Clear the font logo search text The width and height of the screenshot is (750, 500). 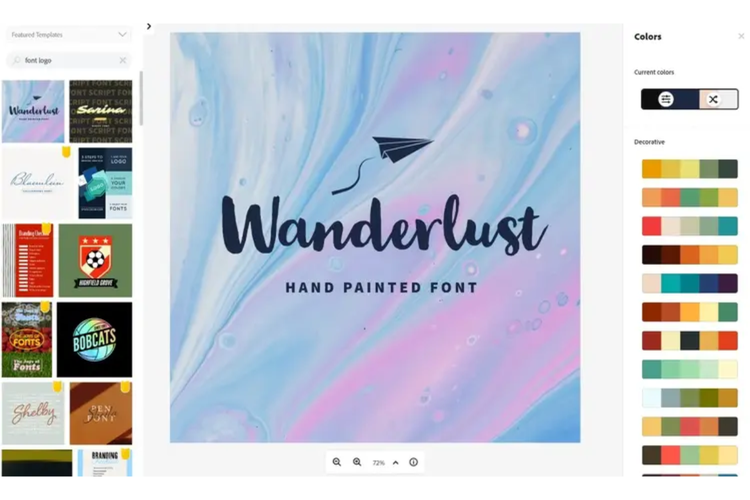(123, 60)
